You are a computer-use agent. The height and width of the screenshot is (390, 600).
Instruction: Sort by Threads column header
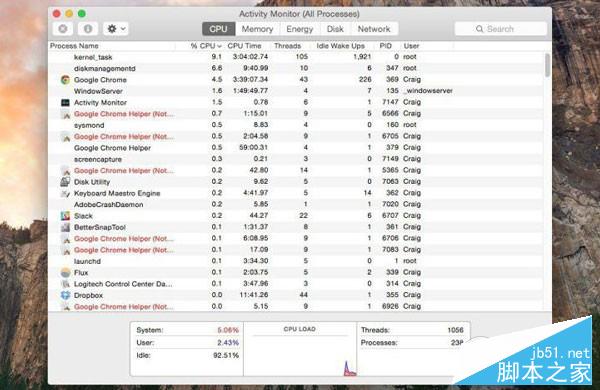coord(287,46)
